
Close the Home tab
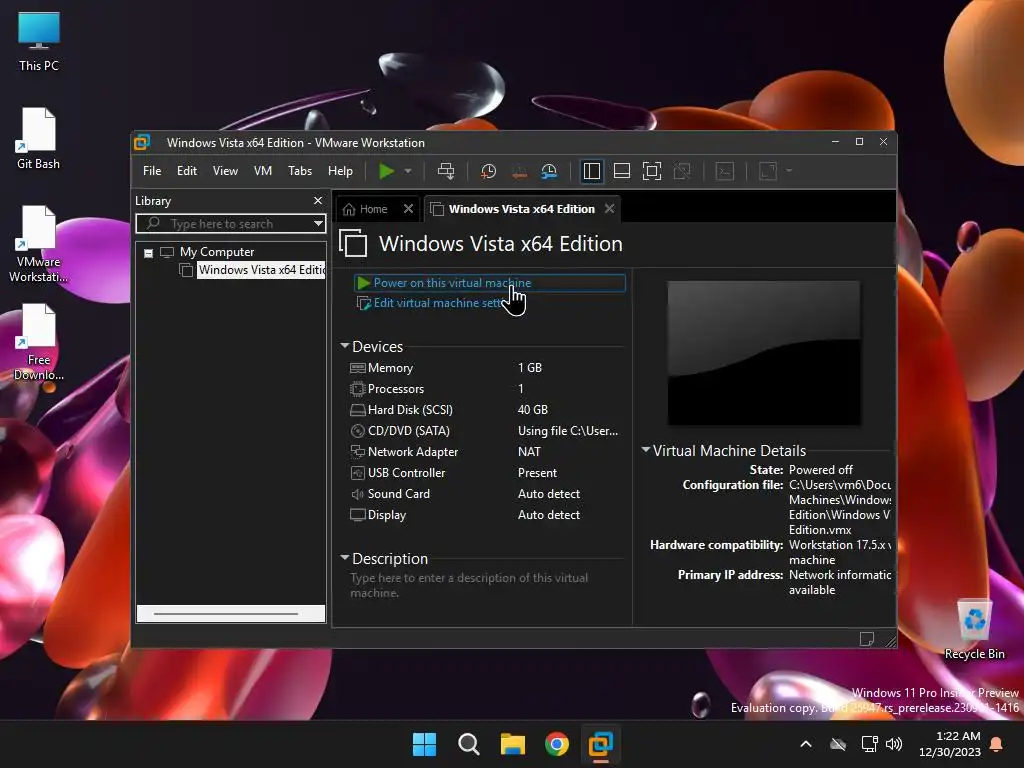(x=408, y=209)
